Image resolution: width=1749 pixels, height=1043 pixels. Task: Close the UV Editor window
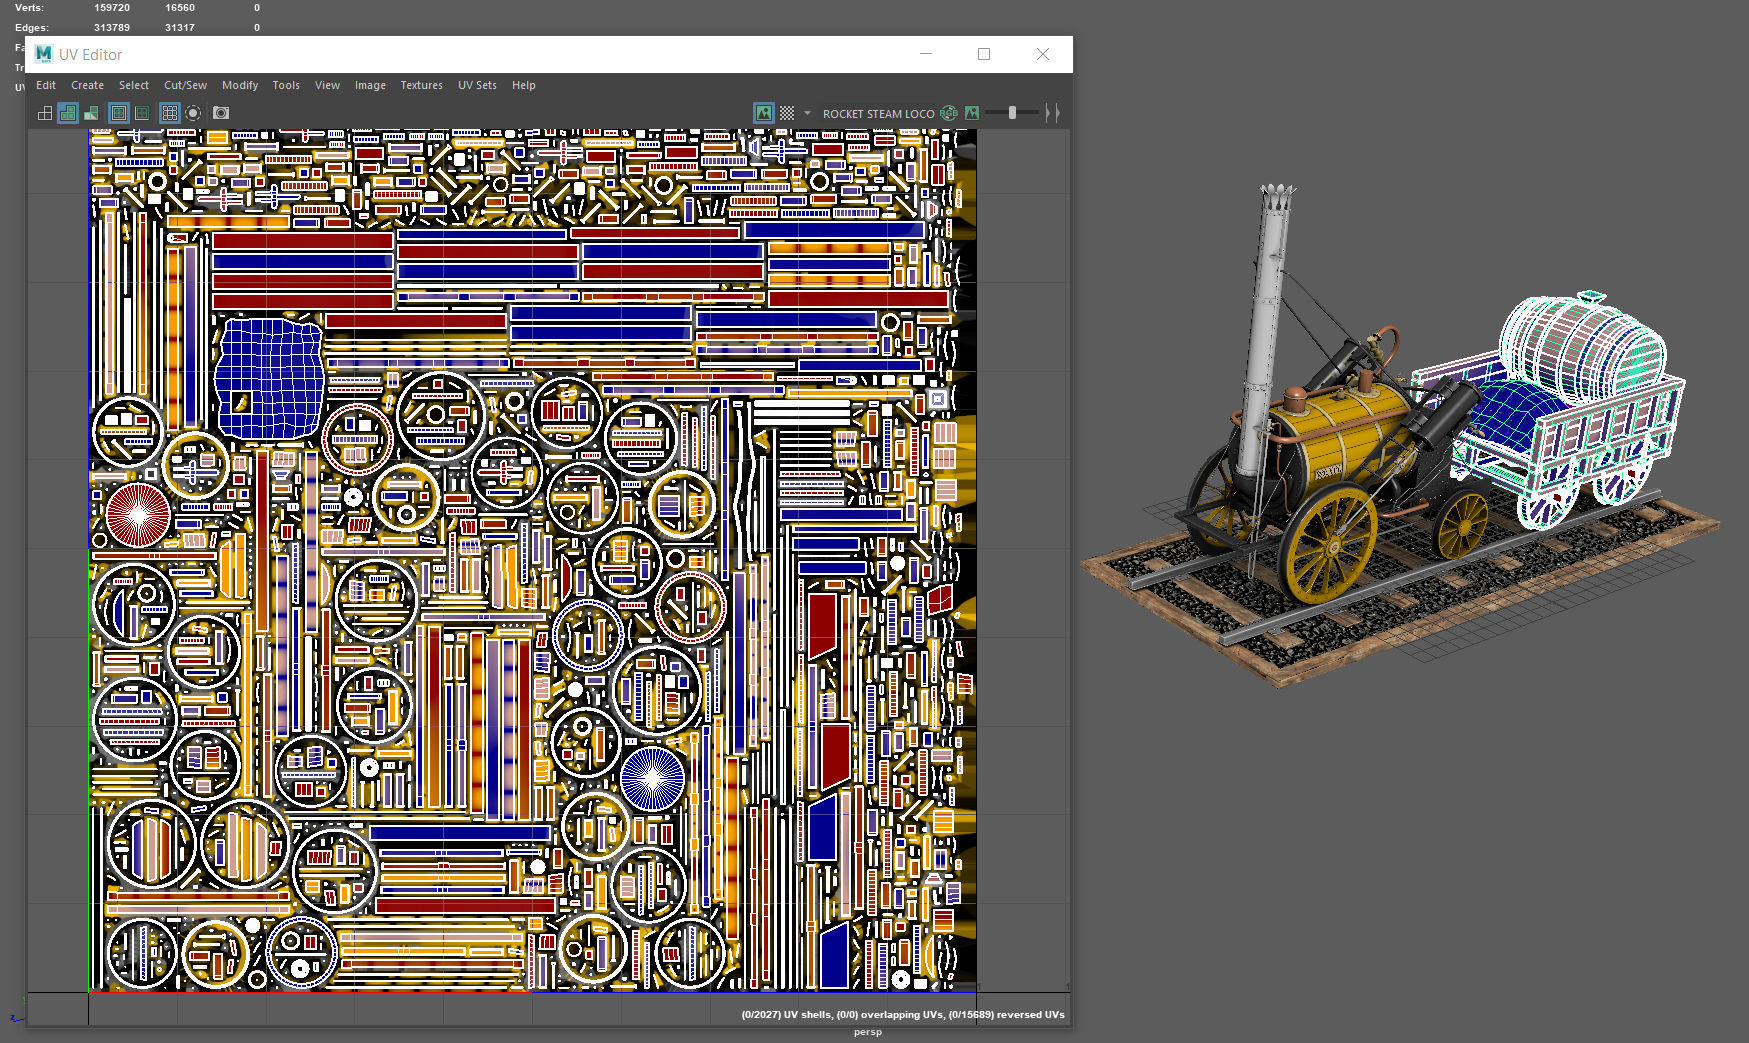click(1043, 54)
